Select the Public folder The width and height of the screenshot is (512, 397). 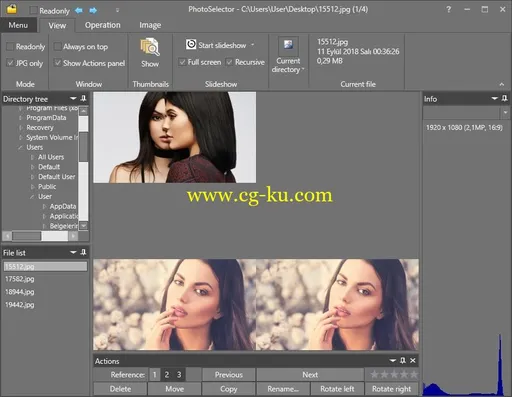[47, 187]
